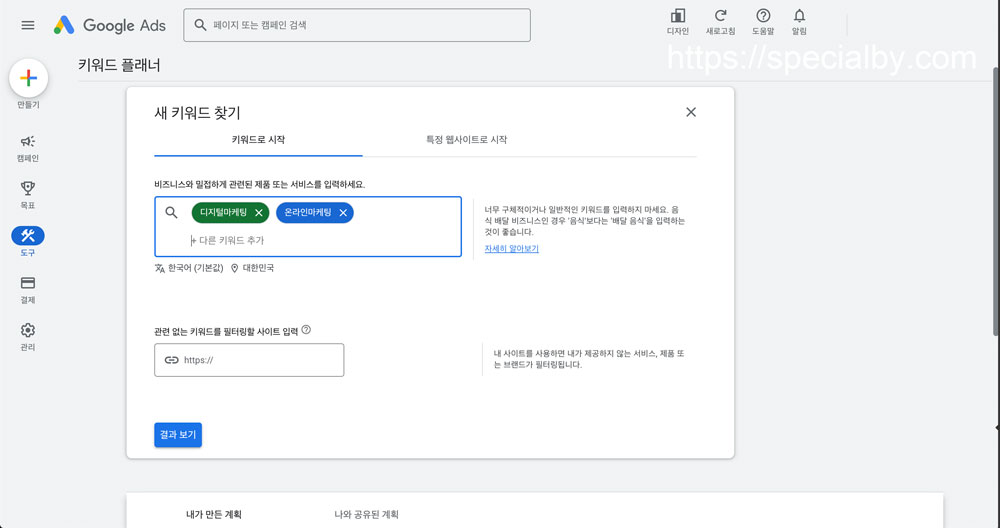Change the 한국어 (기본값) language setting

[189, 268]
